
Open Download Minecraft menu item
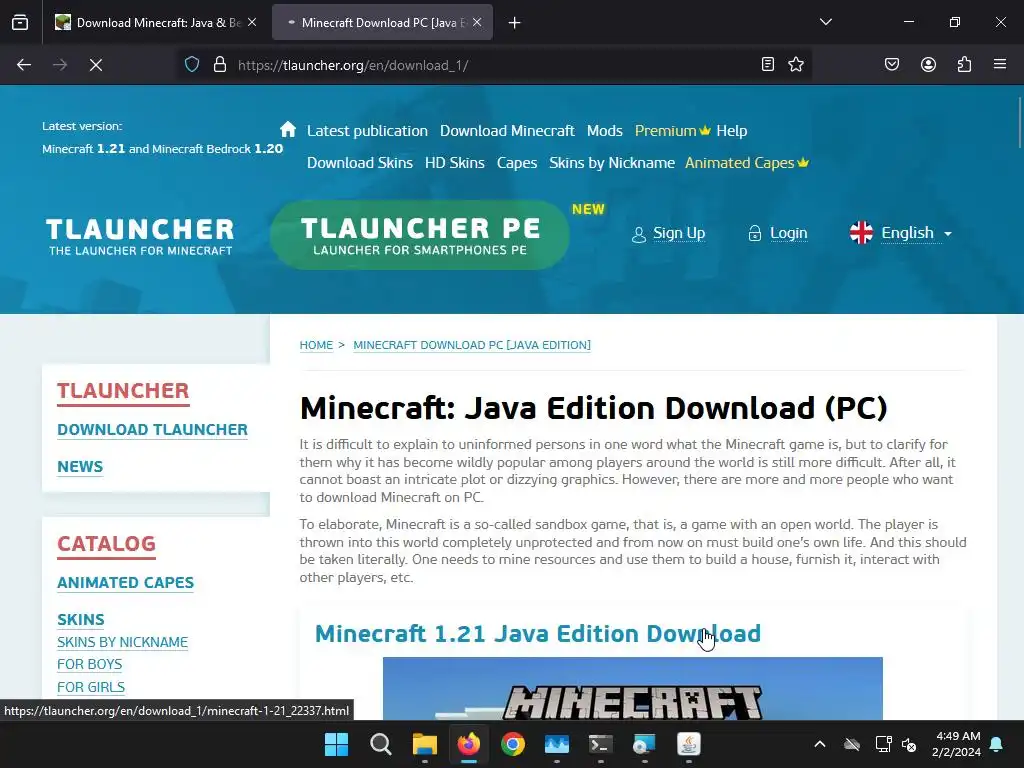coord(507,131)
